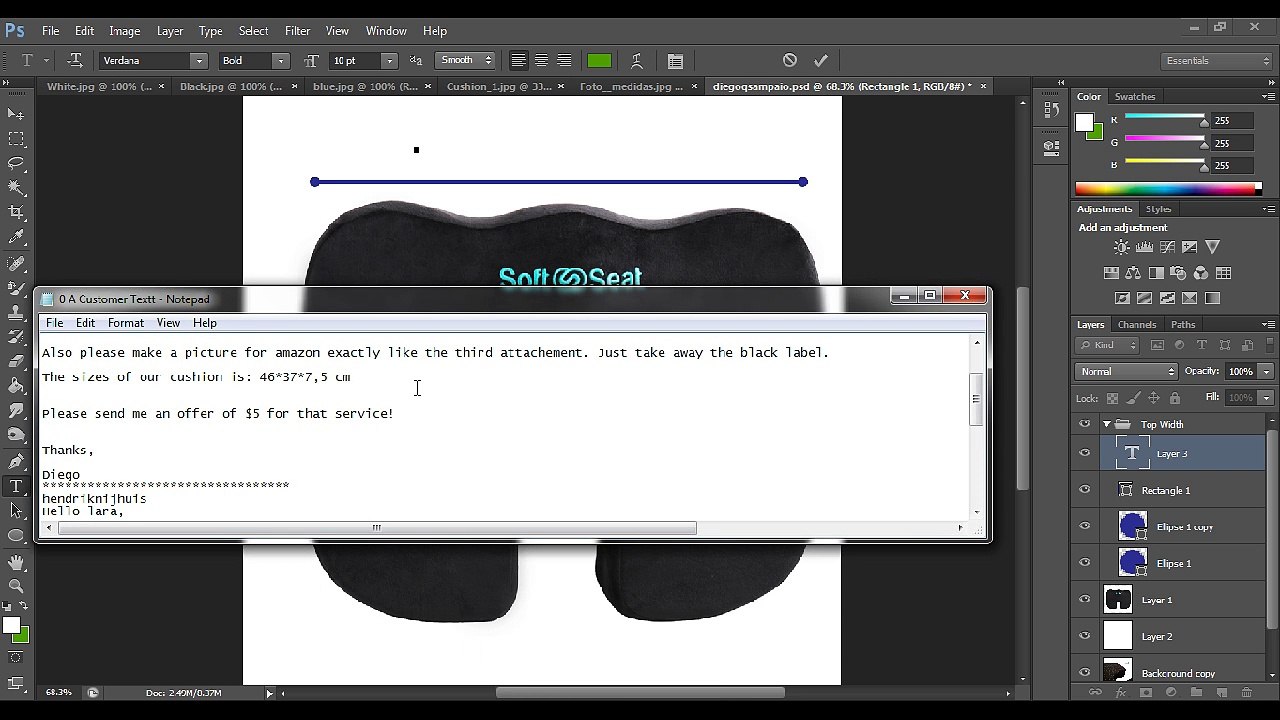Toggle layer filtering switch on or off
Screen dimensions: 1280x720
tap(1268, 346)
